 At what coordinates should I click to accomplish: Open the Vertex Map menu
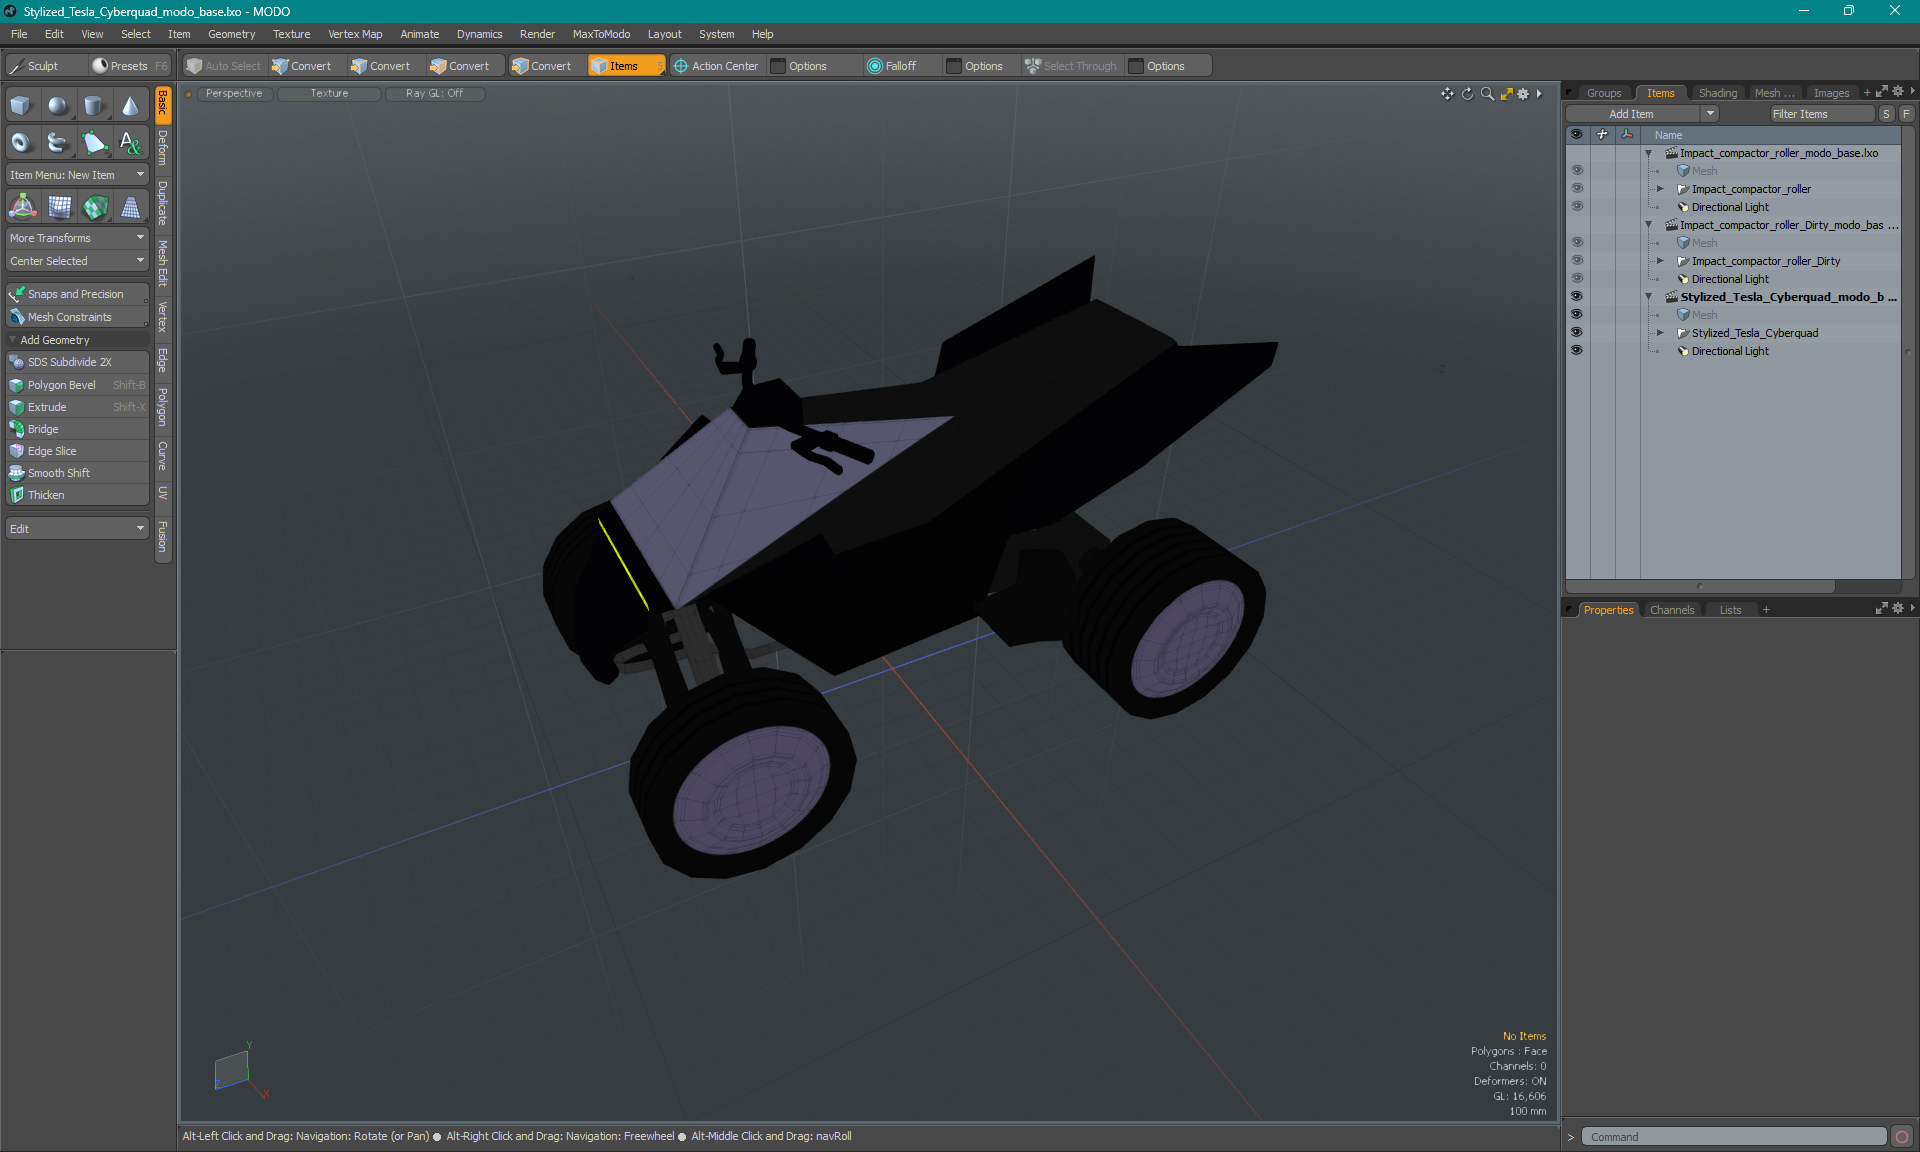point(355,34)
